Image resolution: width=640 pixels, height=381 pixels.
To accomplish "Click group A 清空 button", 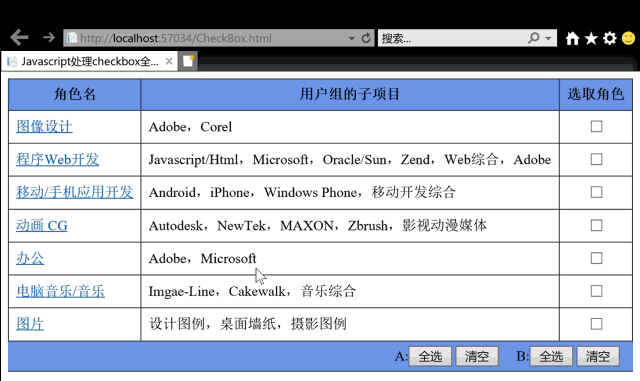I will [x=477, y=356].
